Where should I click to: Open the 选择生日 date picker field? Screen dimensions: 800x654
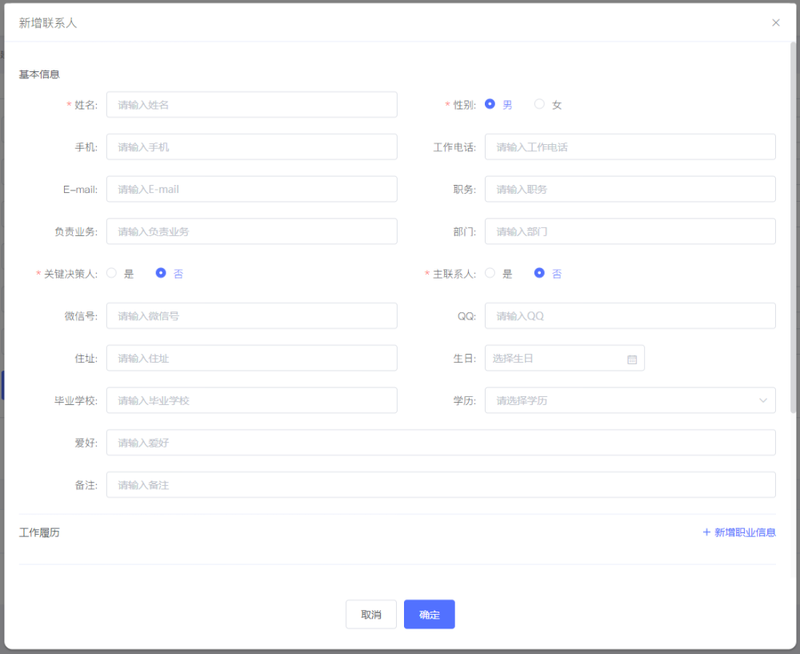(x=564, y=358)
